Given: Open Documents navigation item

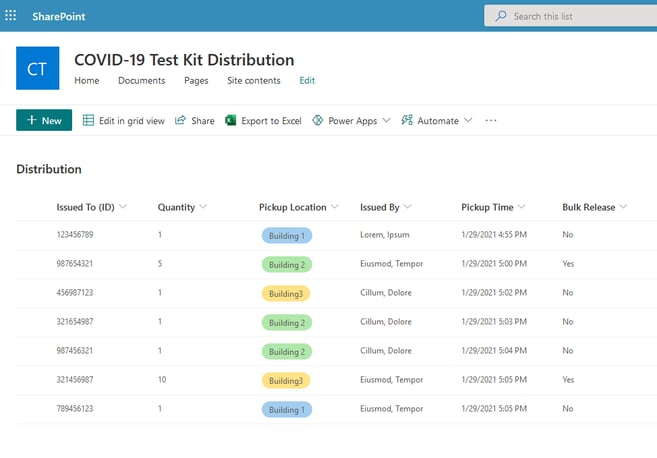Looking at the screenshot, I should 142,80.
